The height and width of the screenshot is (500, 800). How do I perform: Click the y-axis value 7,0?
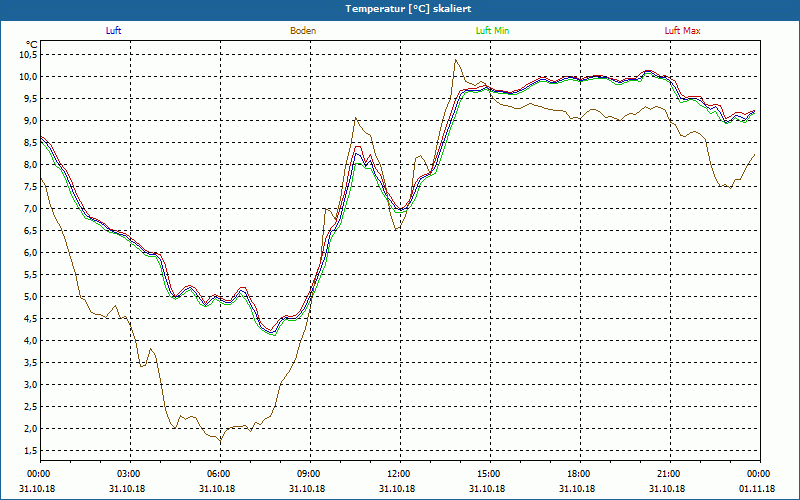click(30, 208)
